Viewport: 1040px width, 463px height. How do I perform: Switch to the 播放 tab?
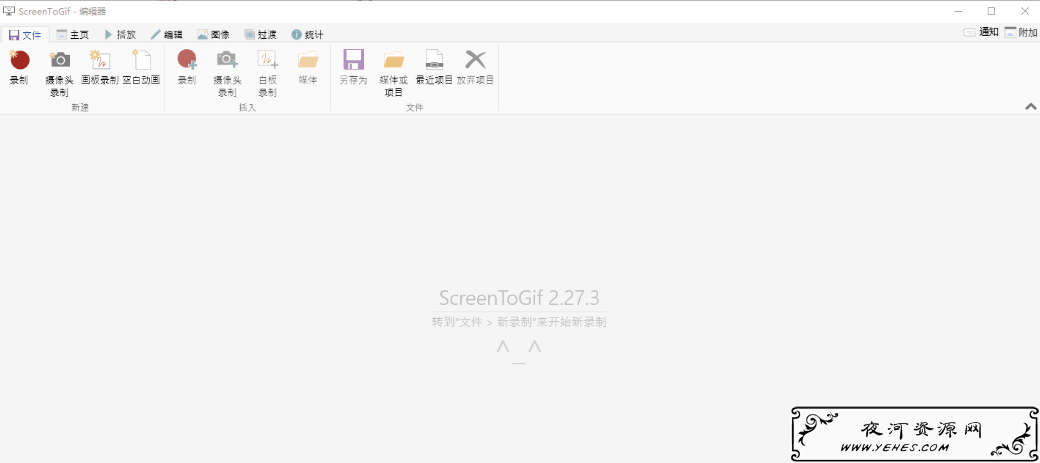coord(120,34)
